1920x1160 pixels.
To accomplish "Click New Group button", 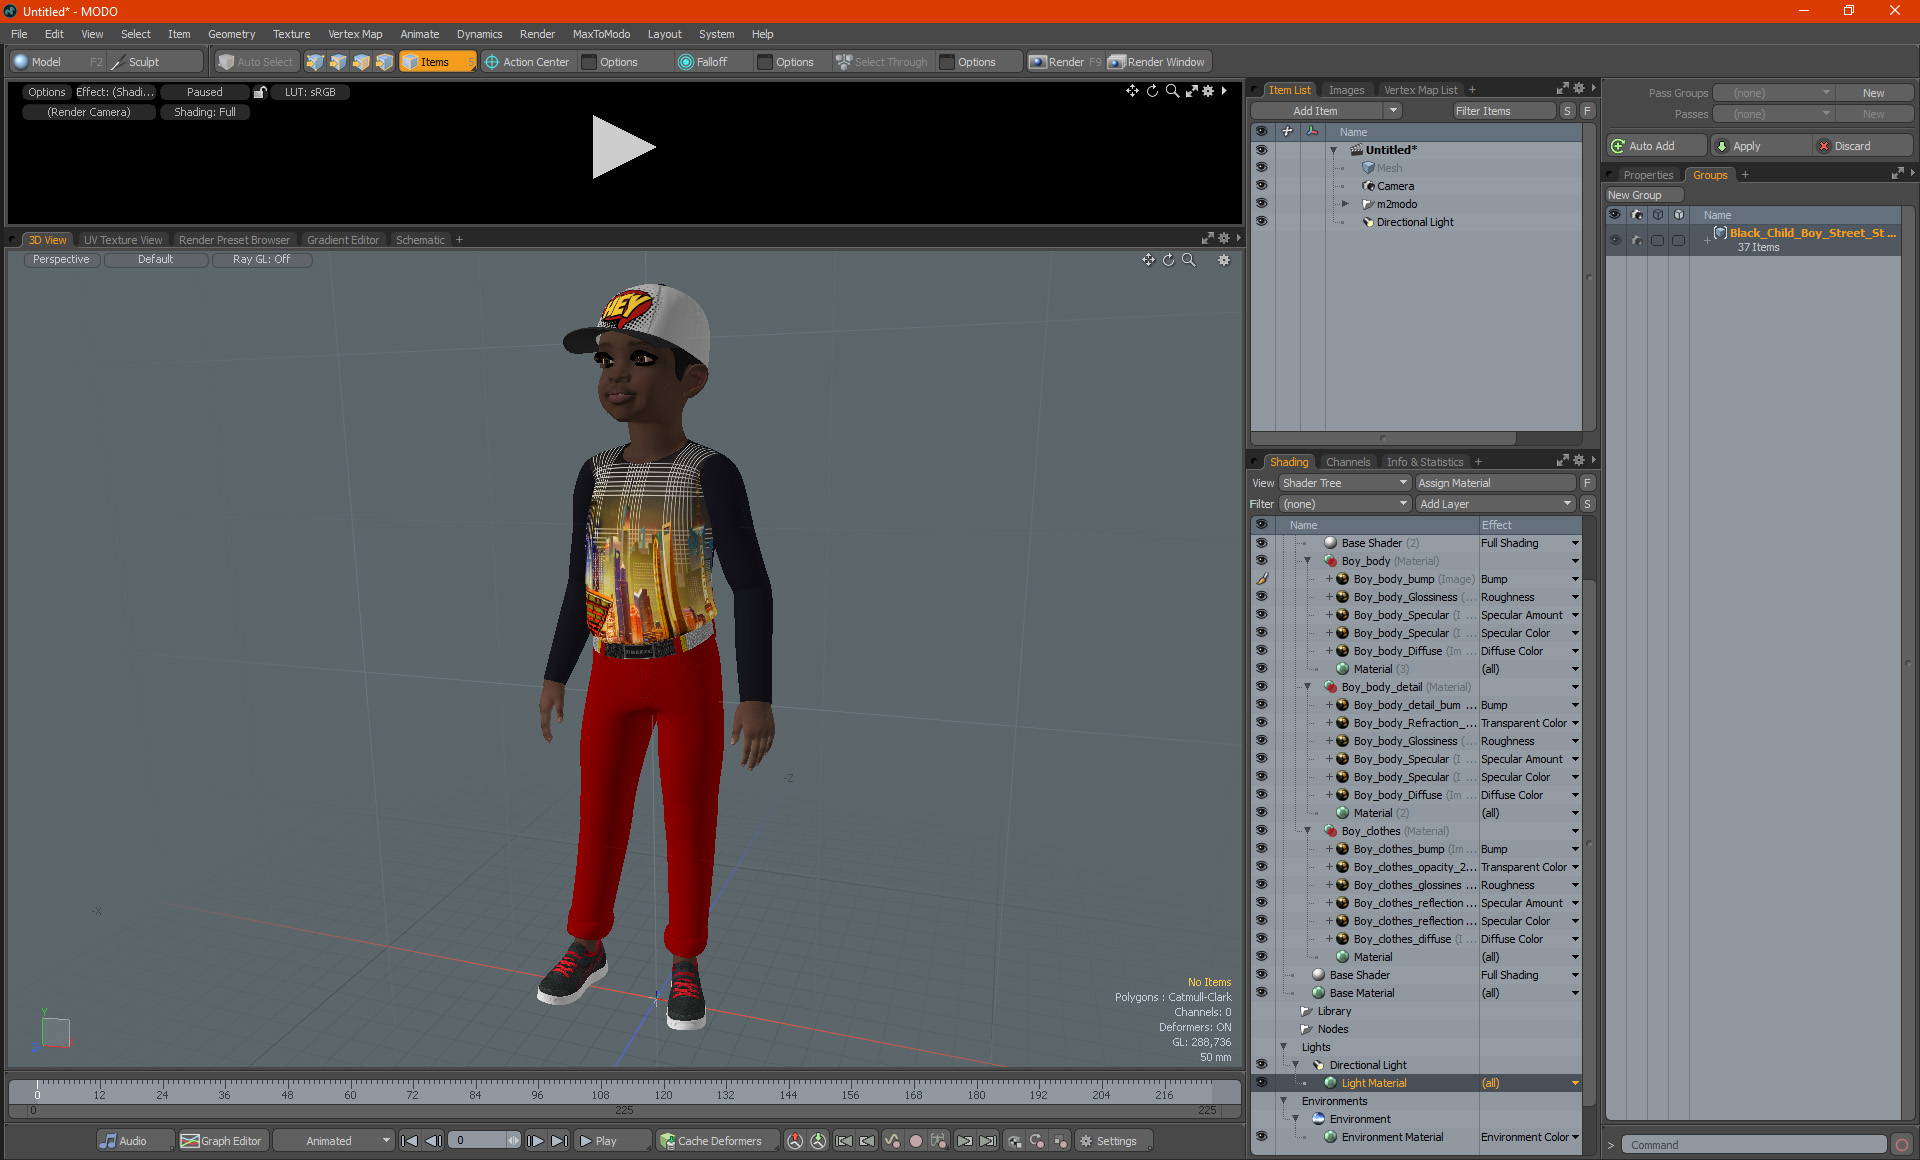I will pos(1644,195).
